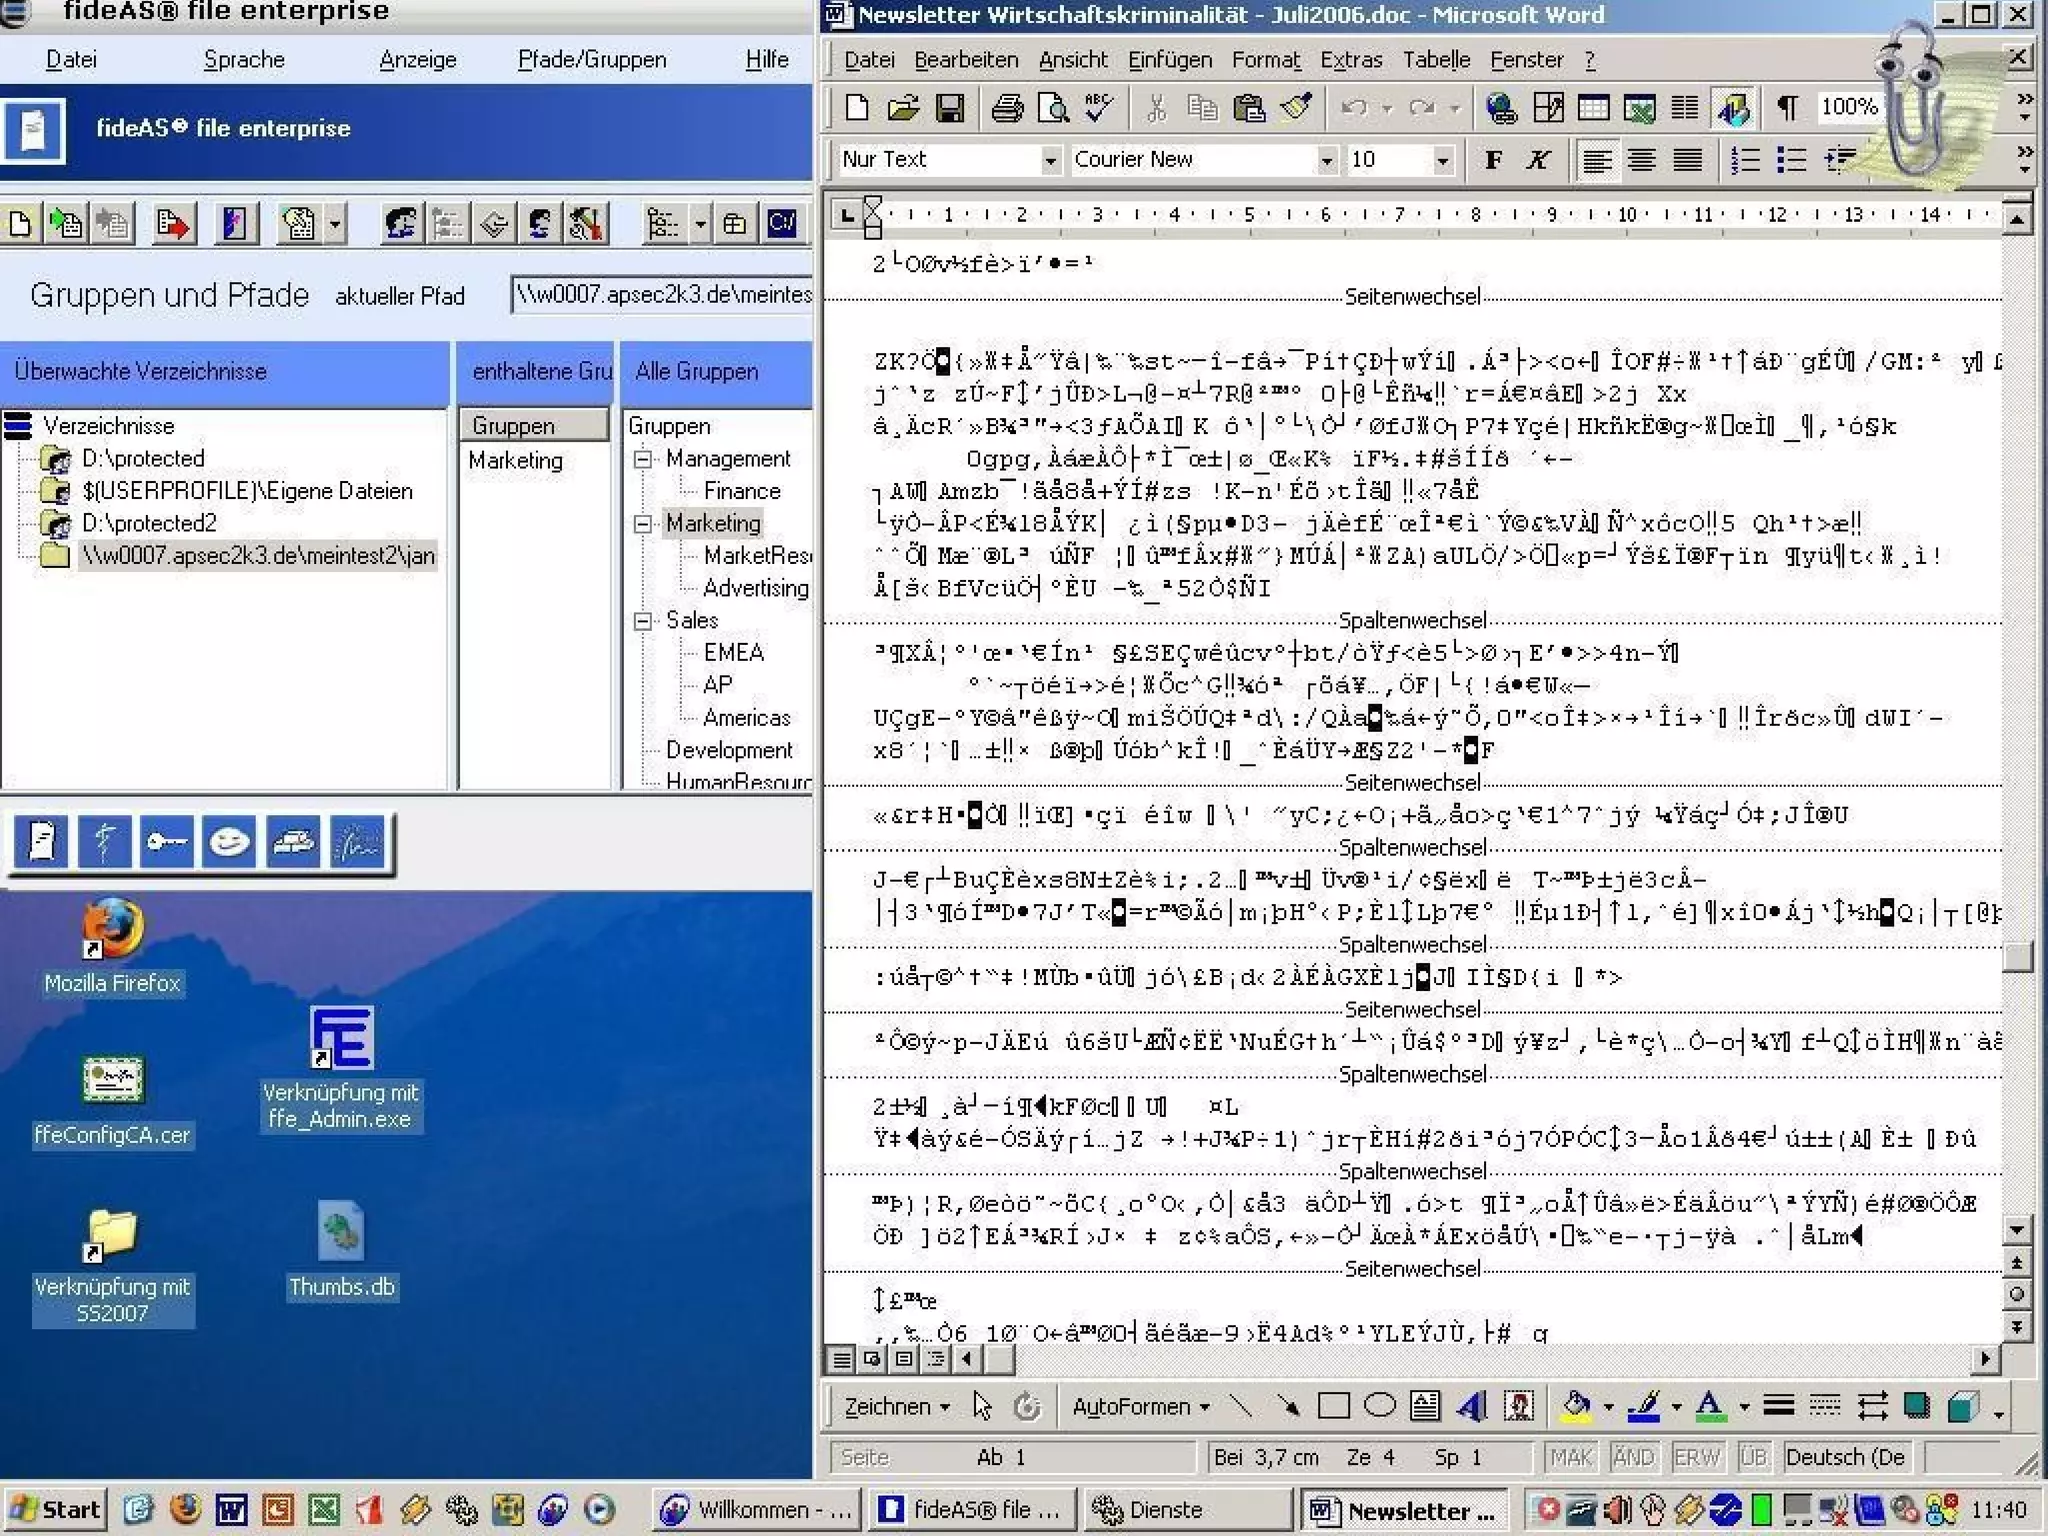This screenshot has width=2048, height=1536.
Task: Open the Courier New font dropdown
Action: click(x=1326, y=160)
